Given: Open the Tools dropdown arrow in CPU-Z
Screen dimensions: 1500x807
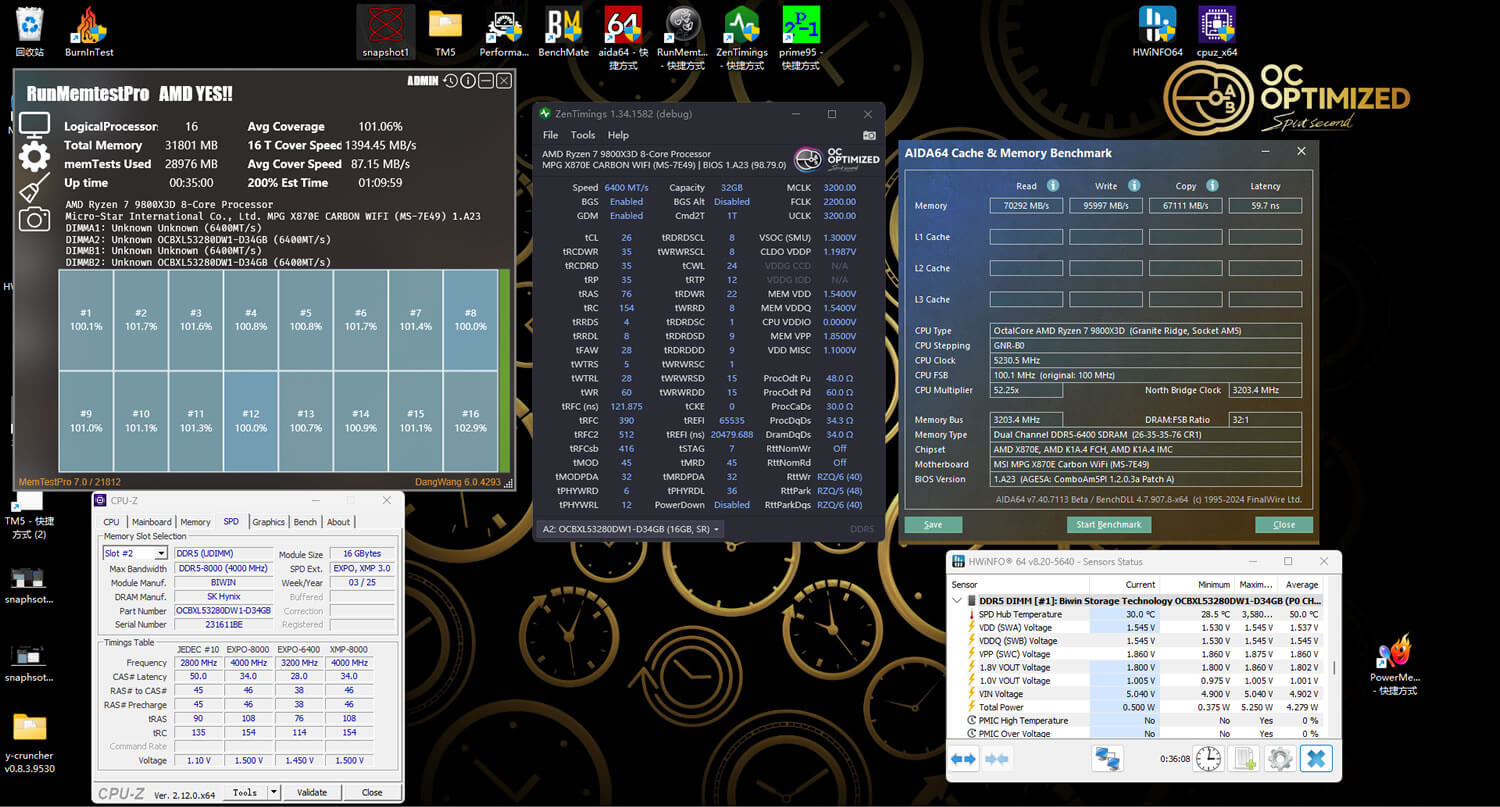Looking at the screenshot, I should (x=273, y=792).
